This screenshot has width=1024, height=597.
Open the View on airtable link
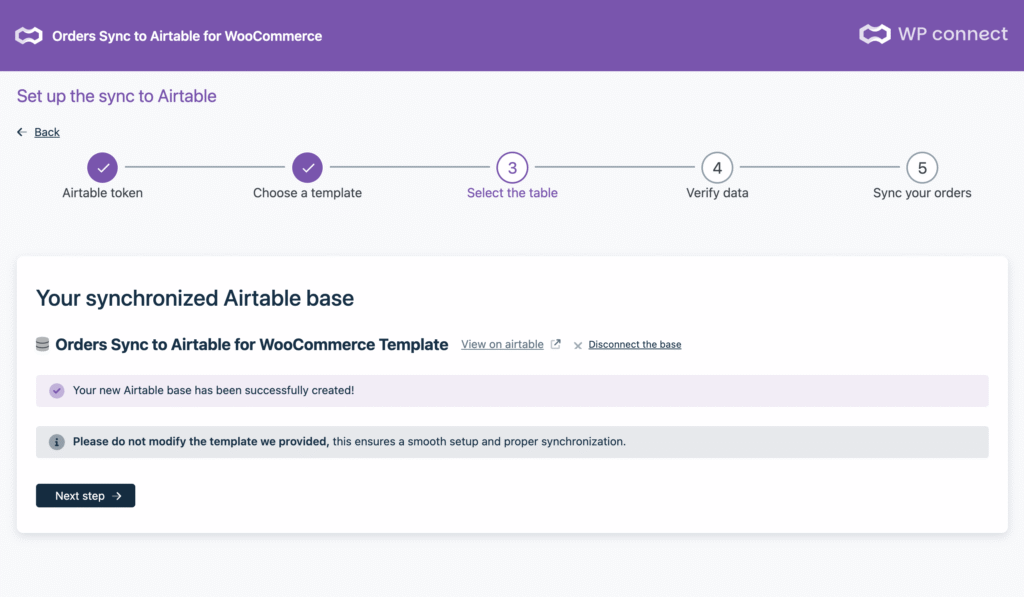click(x=502, y=345)
